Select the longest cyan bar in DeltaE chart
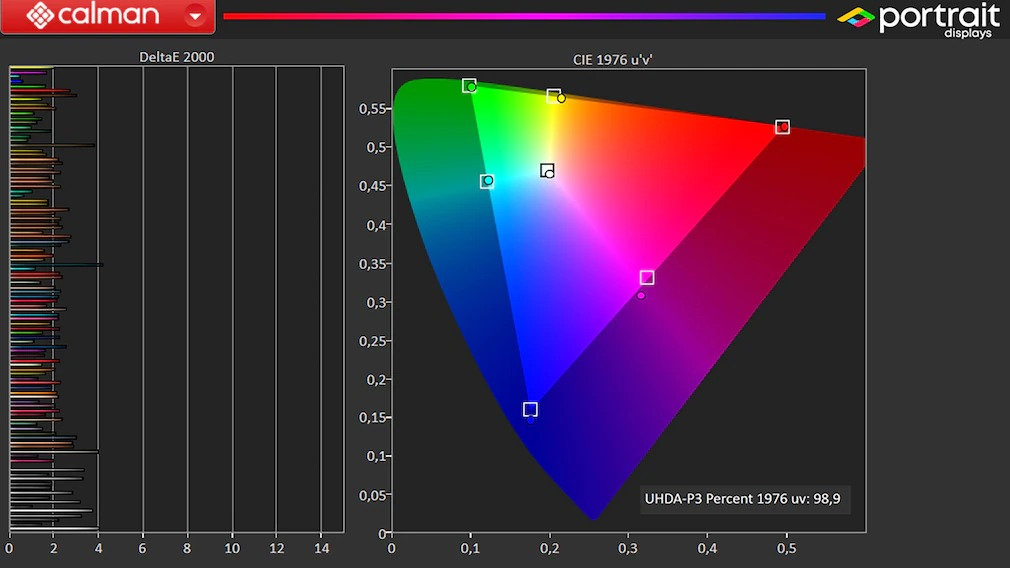This screenshot has height=568, width=1010. pyautogui.click(x=56, y=265)
